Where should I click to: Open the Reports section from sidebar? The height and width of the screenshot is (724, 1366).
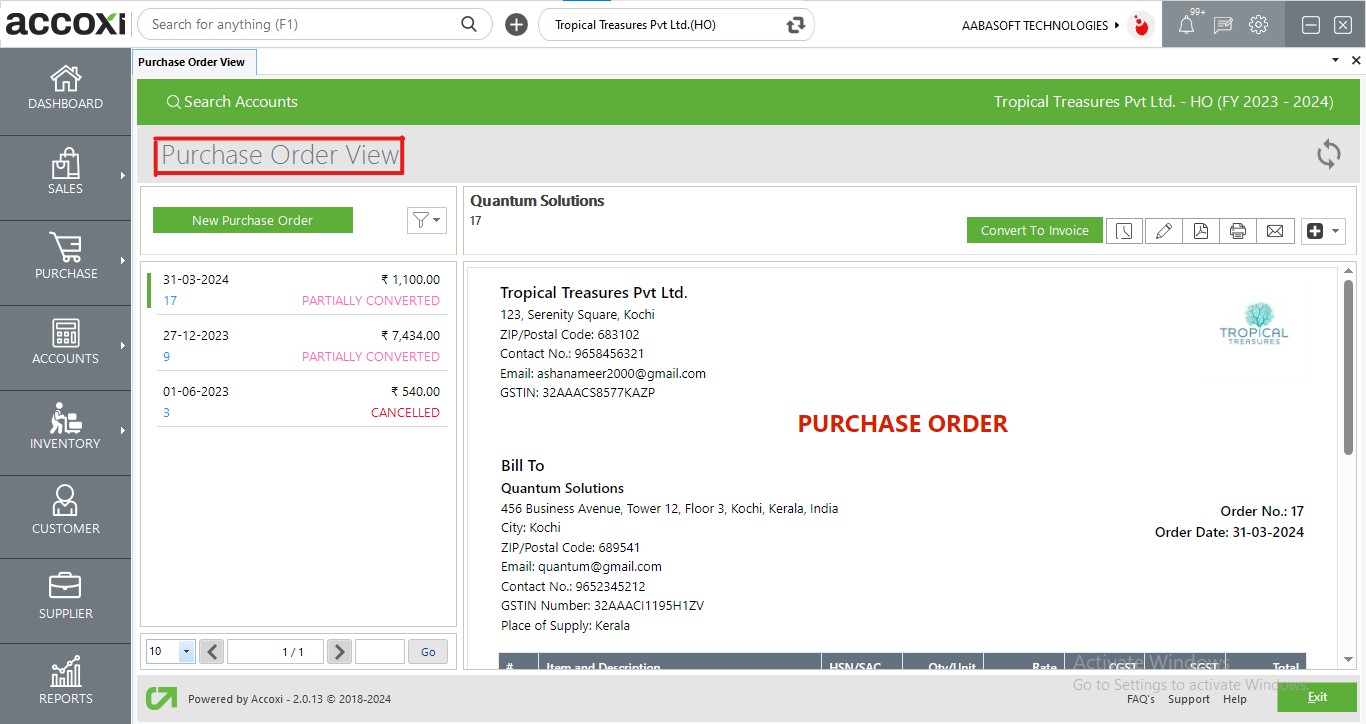click(x=65, y=684)
